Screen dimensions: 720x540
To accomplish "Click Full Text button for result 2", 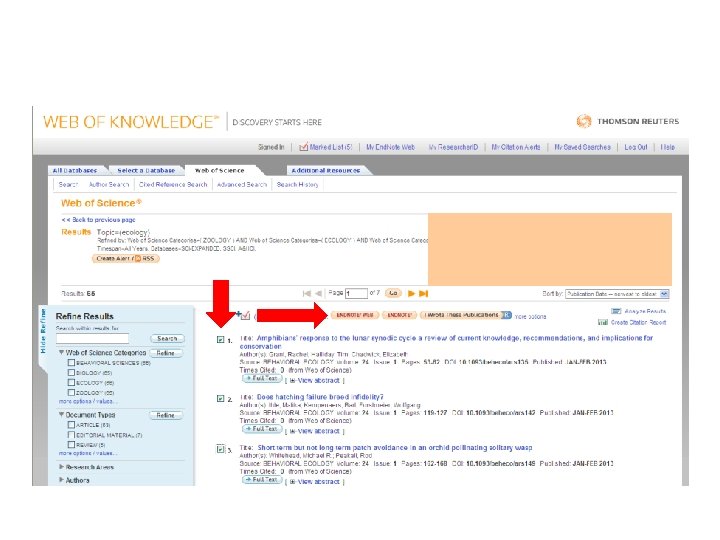I will [262, 429].
